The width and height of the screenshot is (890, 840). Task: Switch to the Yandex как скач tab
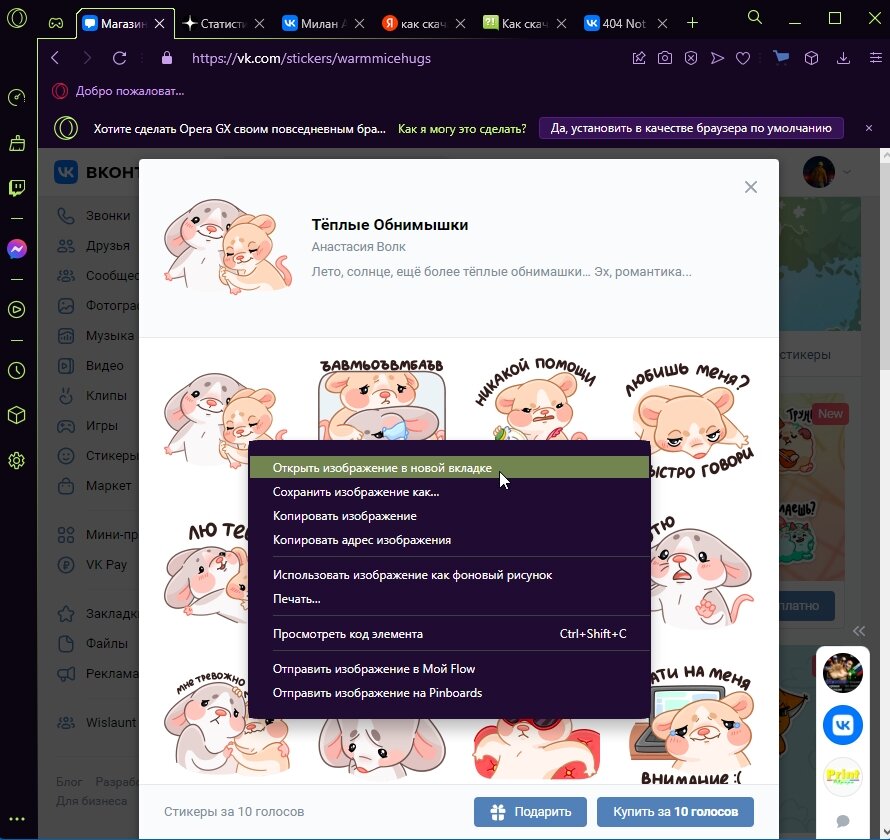[423, 24]
